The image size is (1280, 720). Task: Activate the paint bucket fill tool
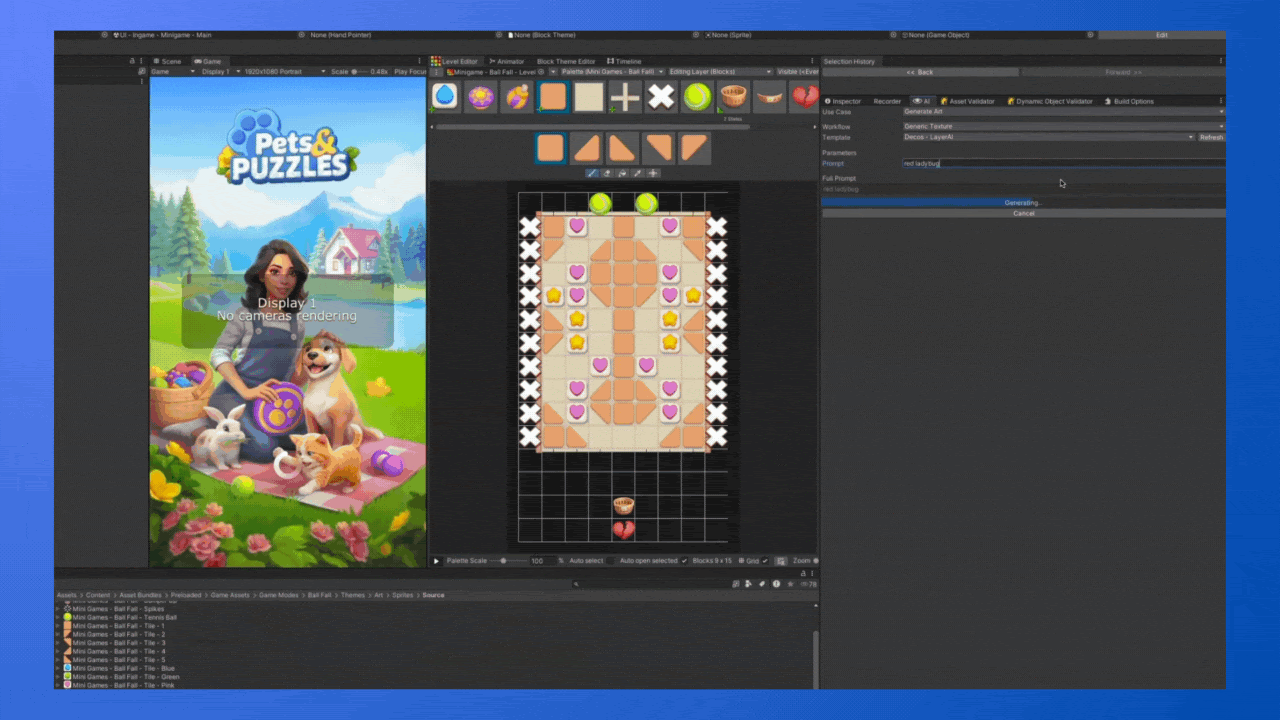(x=621, y=173)
